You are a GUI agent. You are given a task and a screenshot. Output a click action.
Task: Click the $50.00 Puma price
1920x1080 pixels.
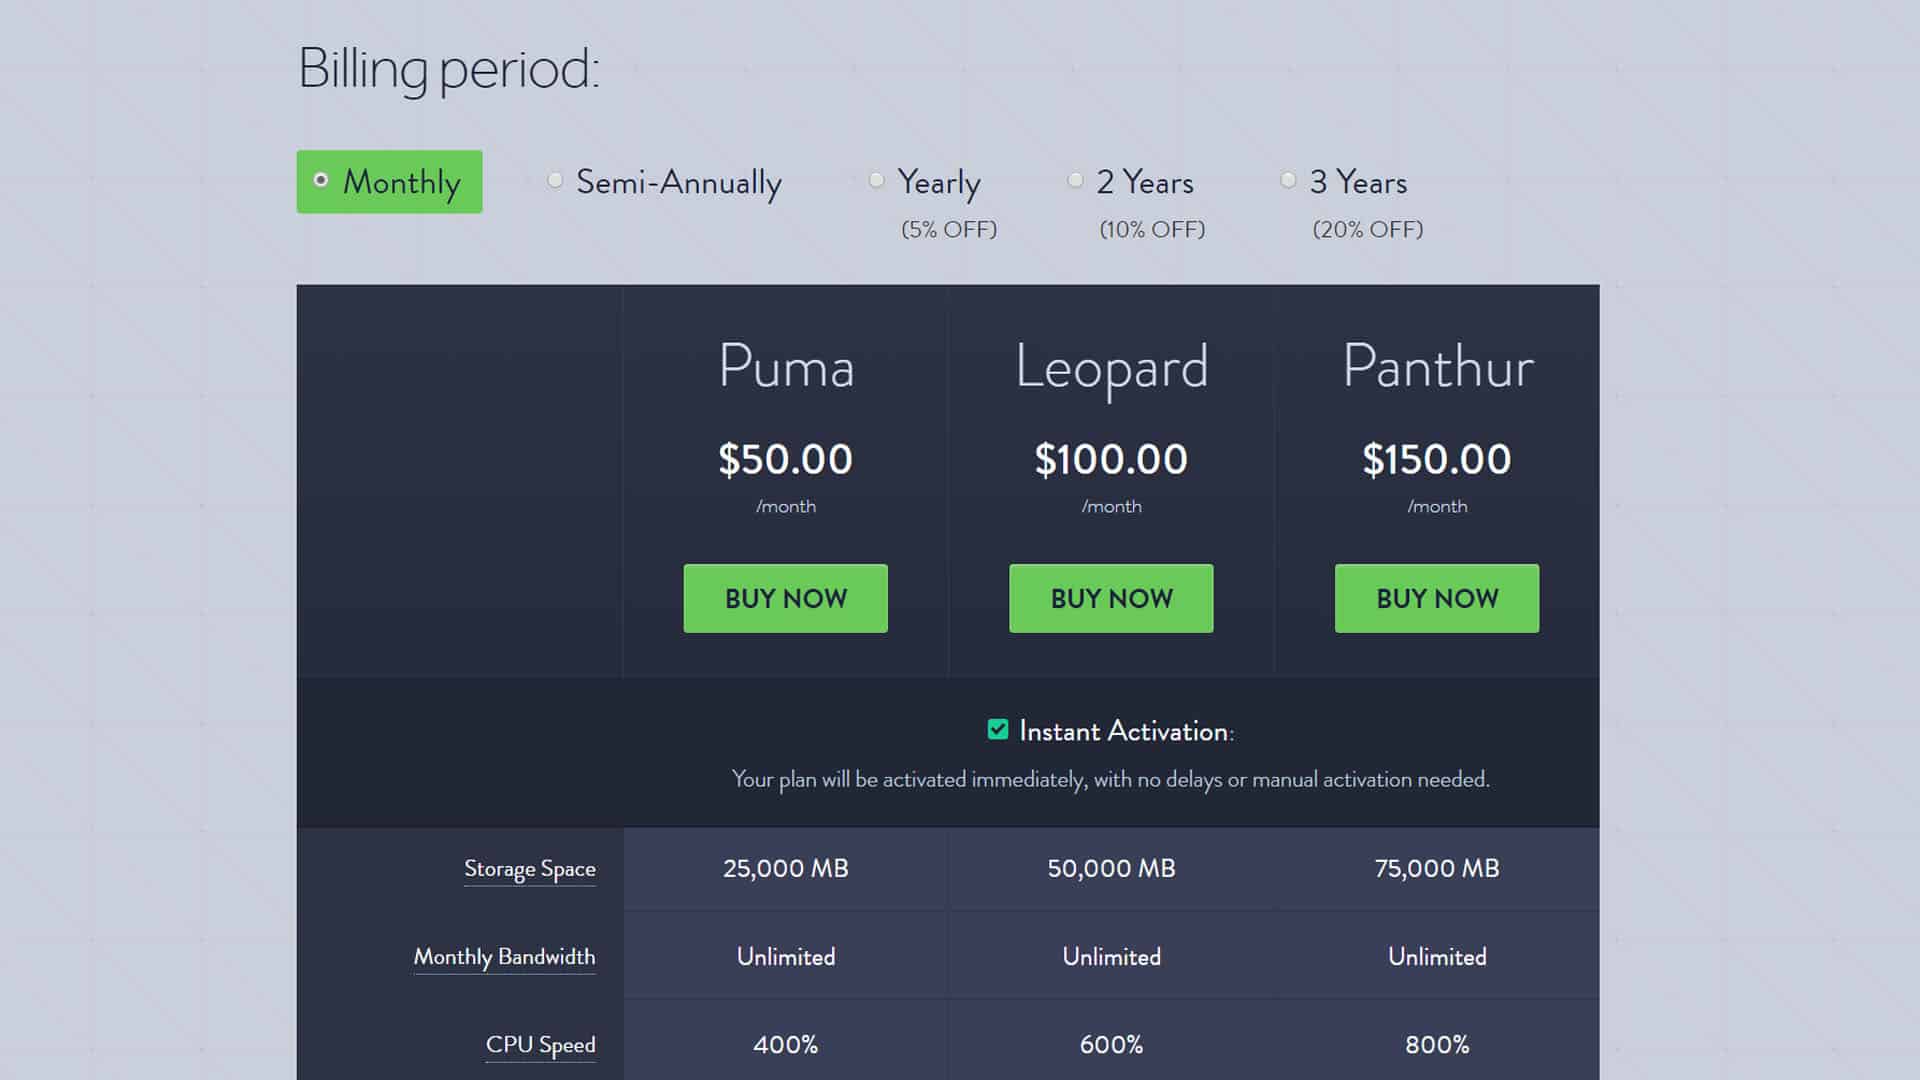click(x=785, y=459)
